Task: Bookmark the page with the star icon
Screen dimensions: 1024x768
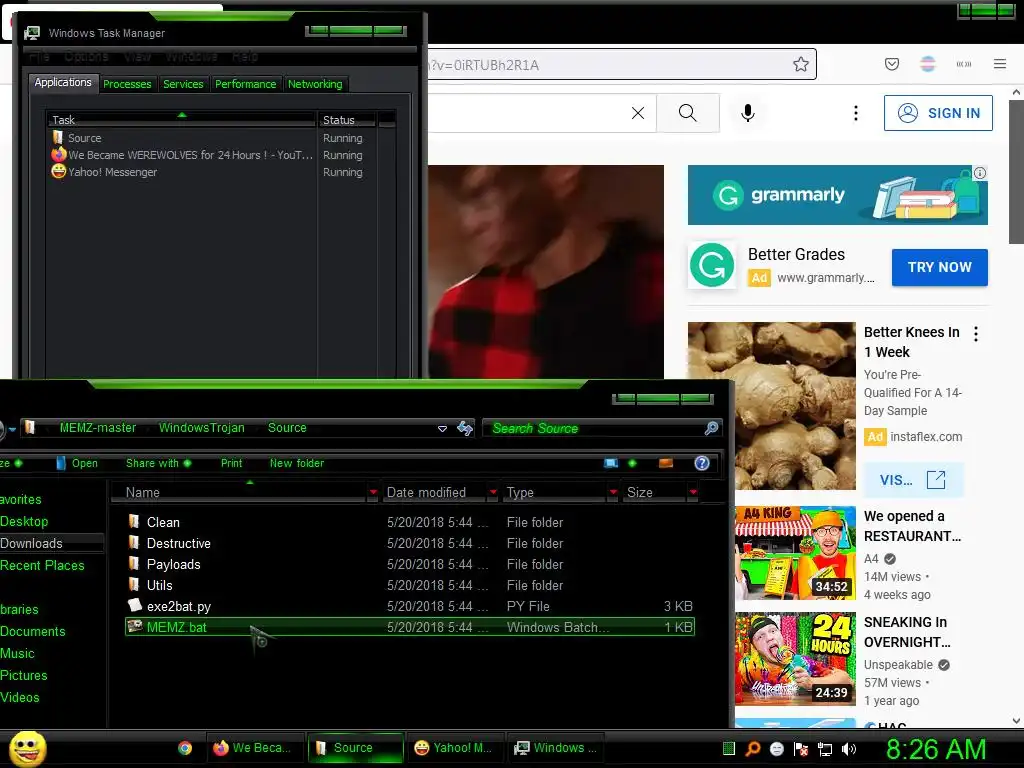Action: click(801, 64)
